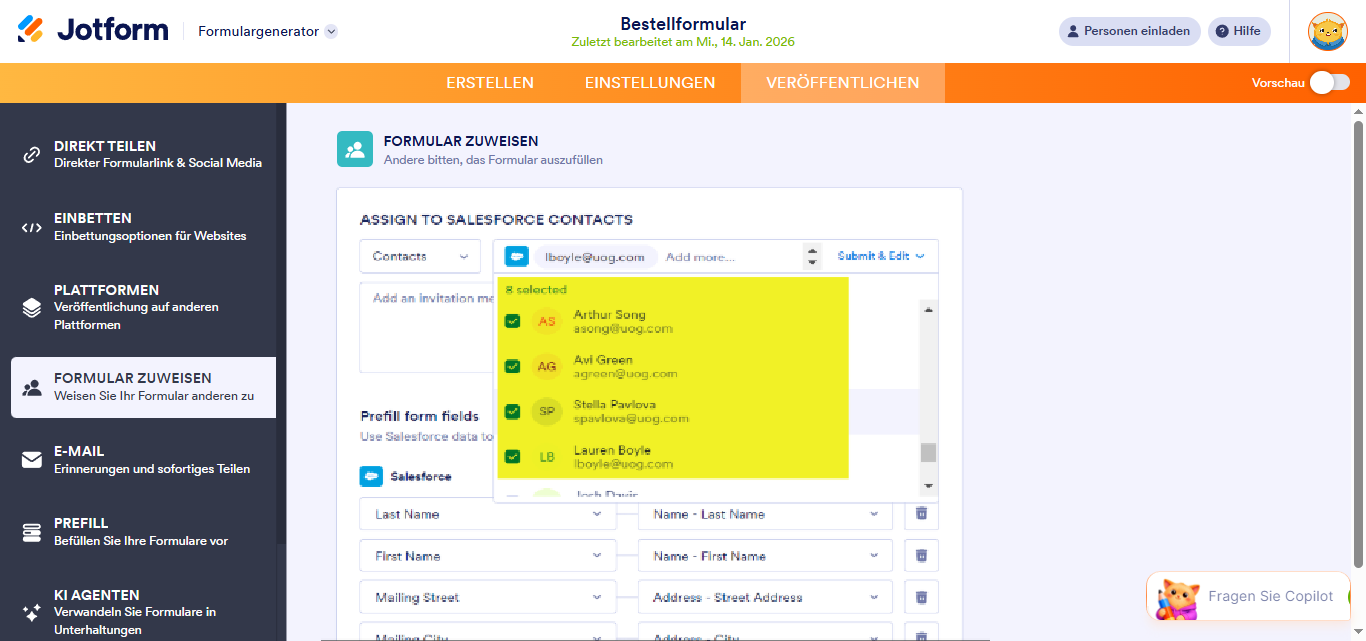The height and width of the screenshot is (641, 1366).
Task: Click Stella Pavlova's SP avatar
Action: pyautogui.click(x=547, y=411)
